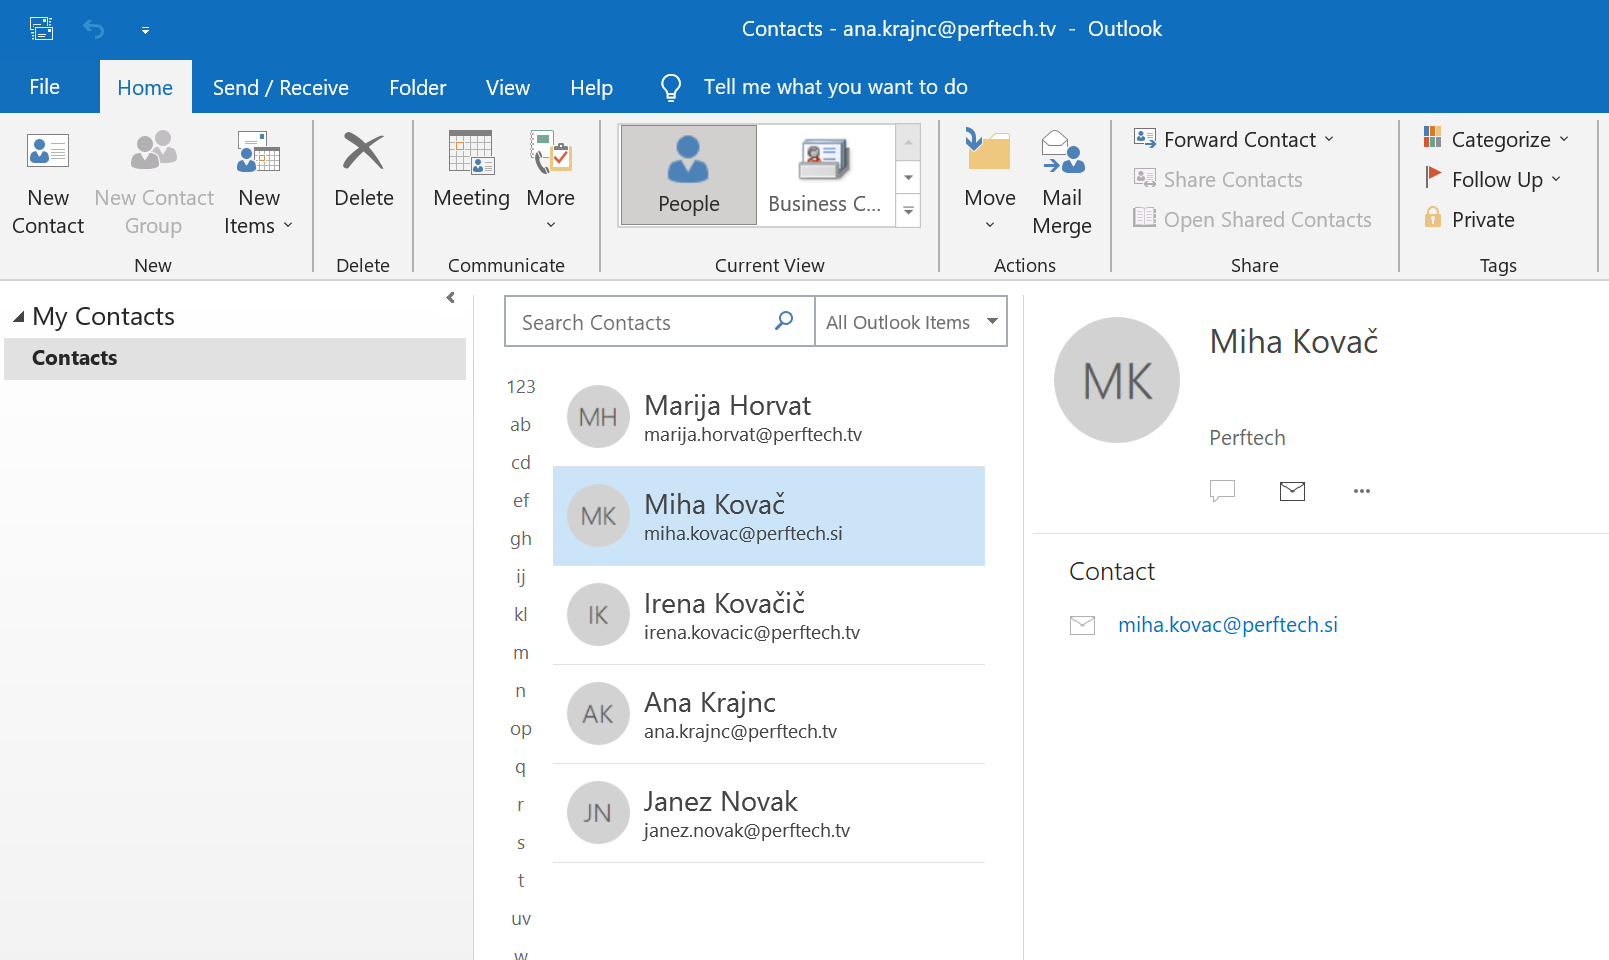
Task: Switch to Business Card view
Action: pyautogui.click(x=825, y=175)
